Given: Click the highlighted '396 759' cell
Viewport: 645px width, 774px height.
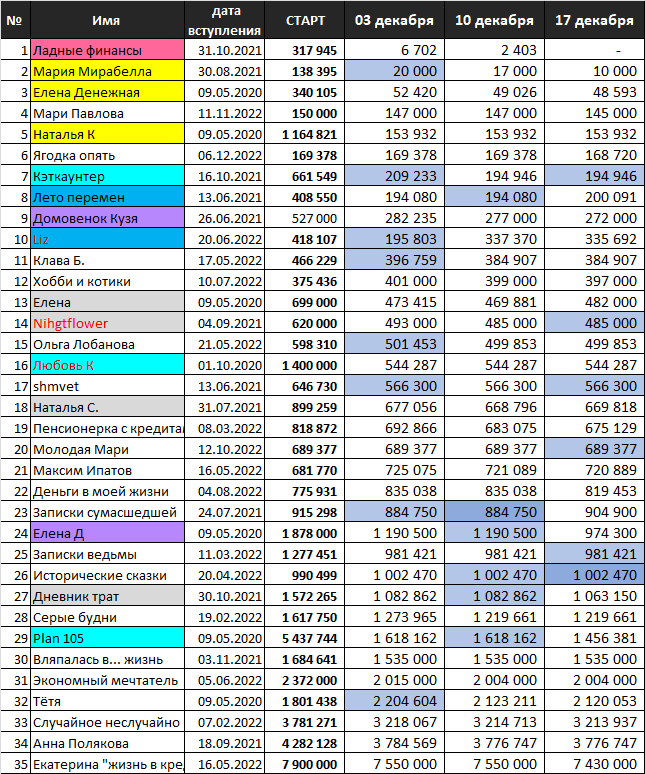Looking at the screenshot, I should click(x=394, y=260).
